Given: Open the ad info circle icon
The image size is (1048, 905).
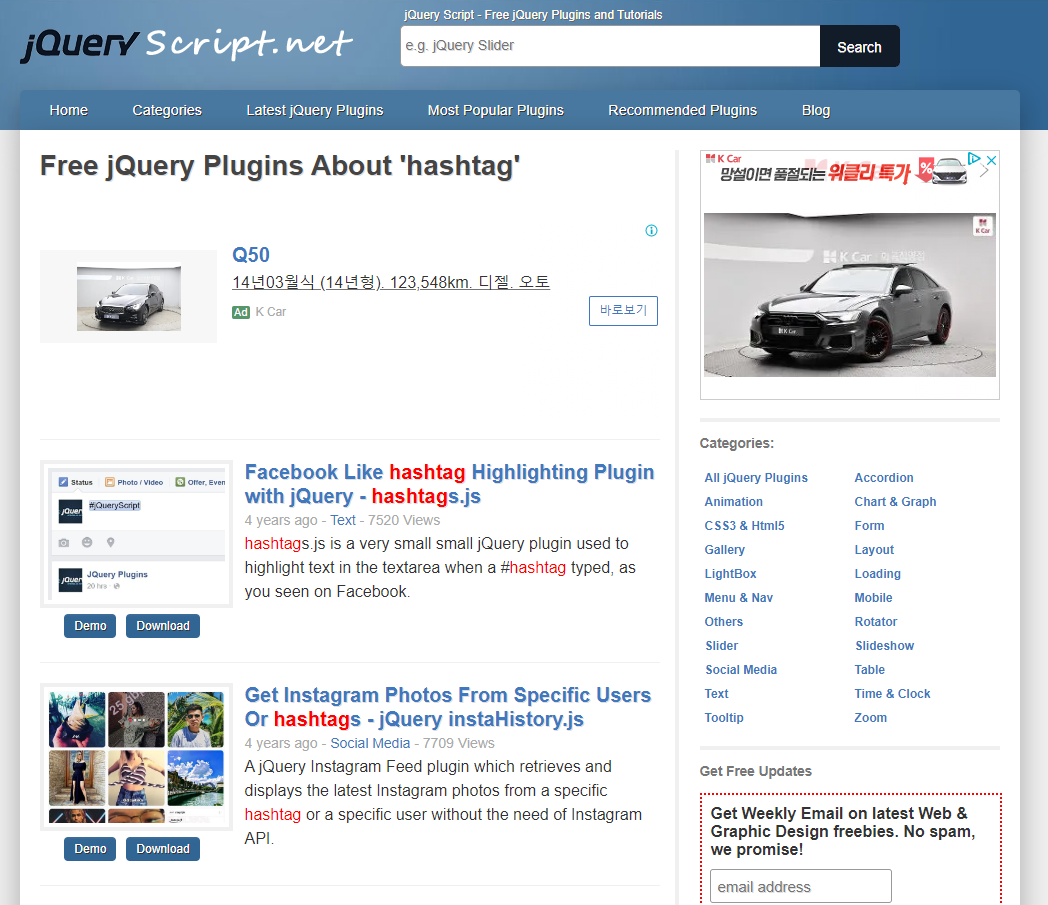Looking at the screenshot, I should tap(651, 231).
